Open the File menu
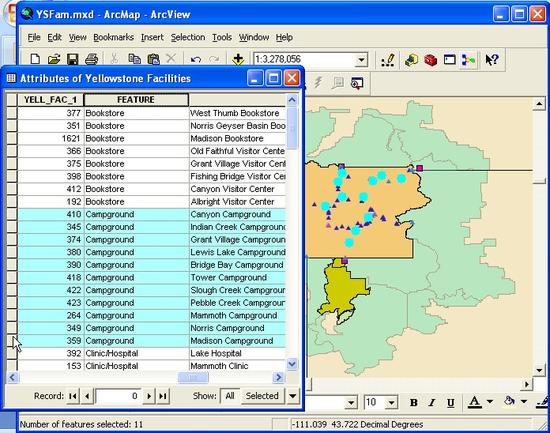 coord(34,37)
